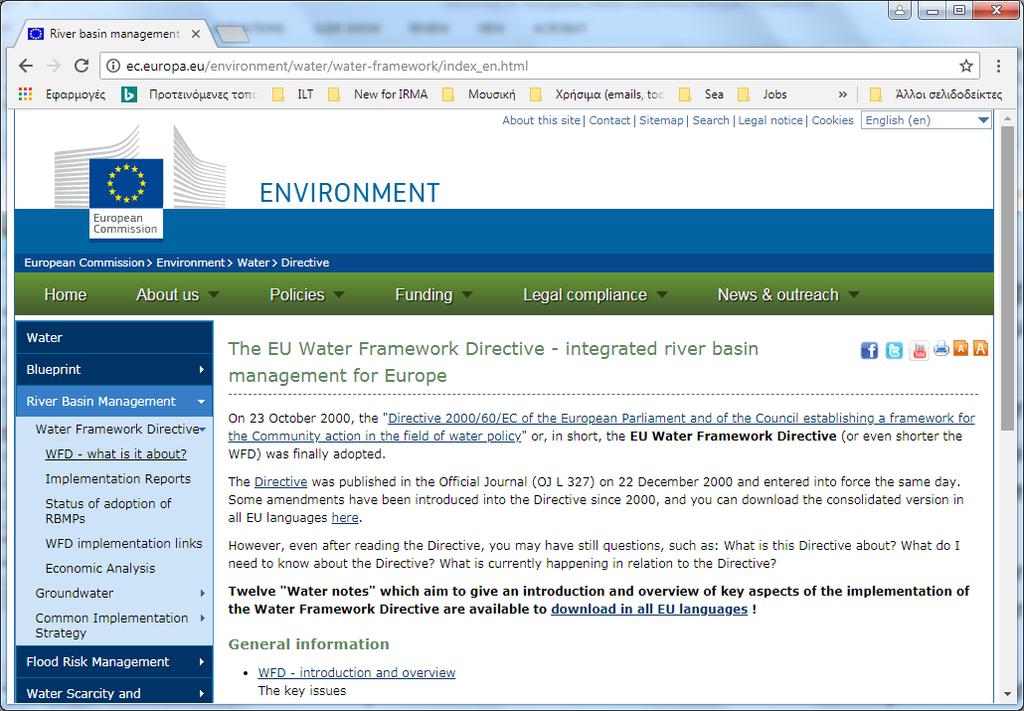Open the English (en) language dropdown

[926, 120]
